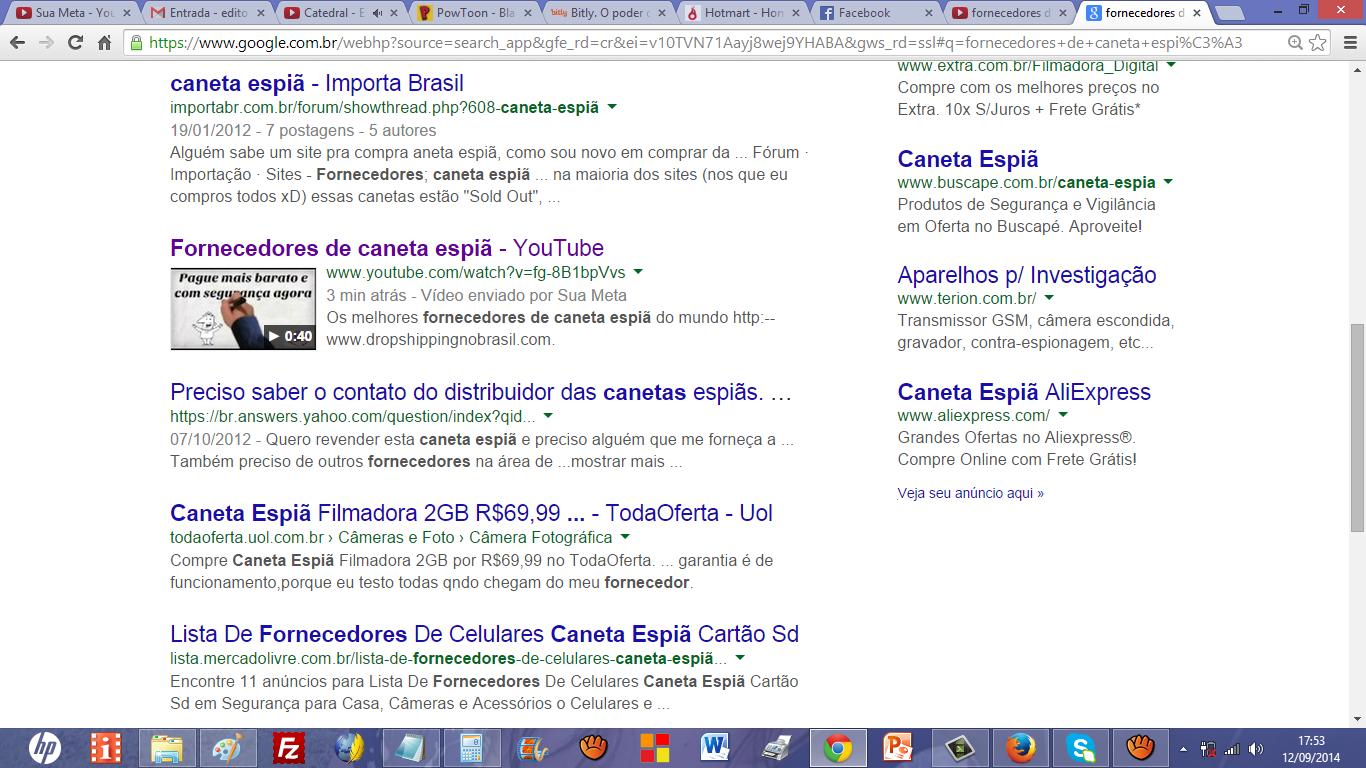Expand dropdown arrow beside www.extra.com.br ad URL
The height and width of the screenshot is (768, 1366).
1171,66
